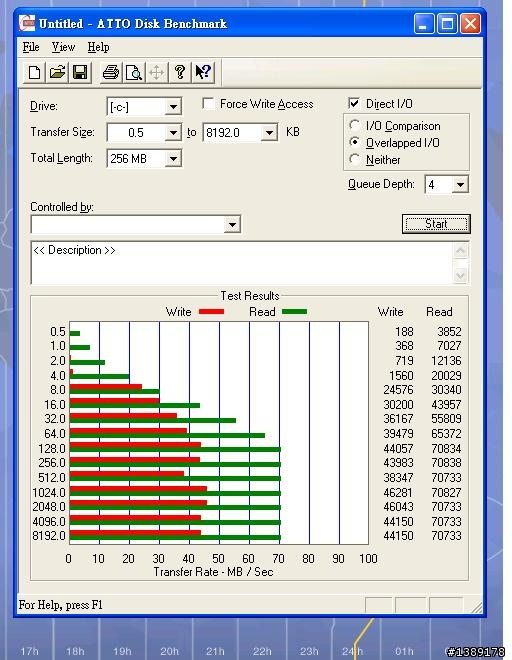Click the New document toolbar icon
Image resolution: width=512 pixels, height=660 pixels.
tap(35, 72)
